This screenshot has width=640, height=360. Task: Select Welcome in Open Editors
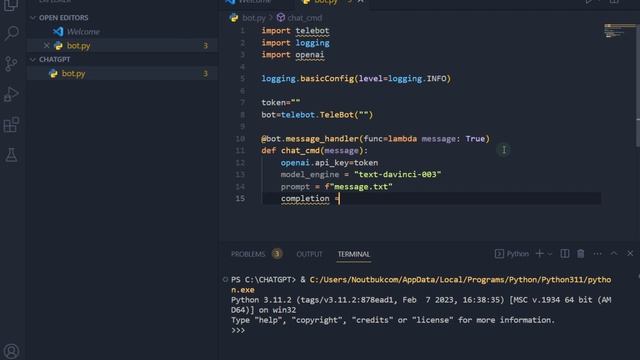pos(83,31)
